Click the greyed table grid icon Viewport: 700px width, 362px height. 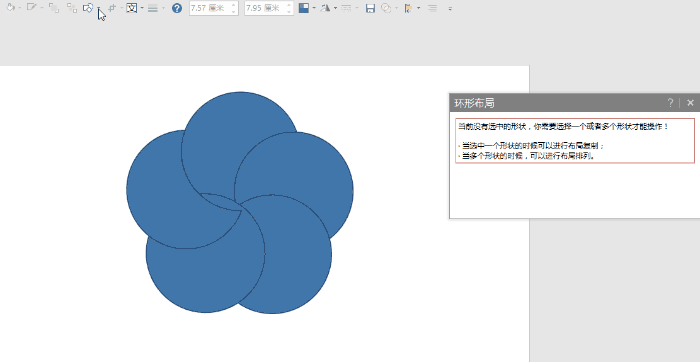pyautogui.click(x=346, y=8)
